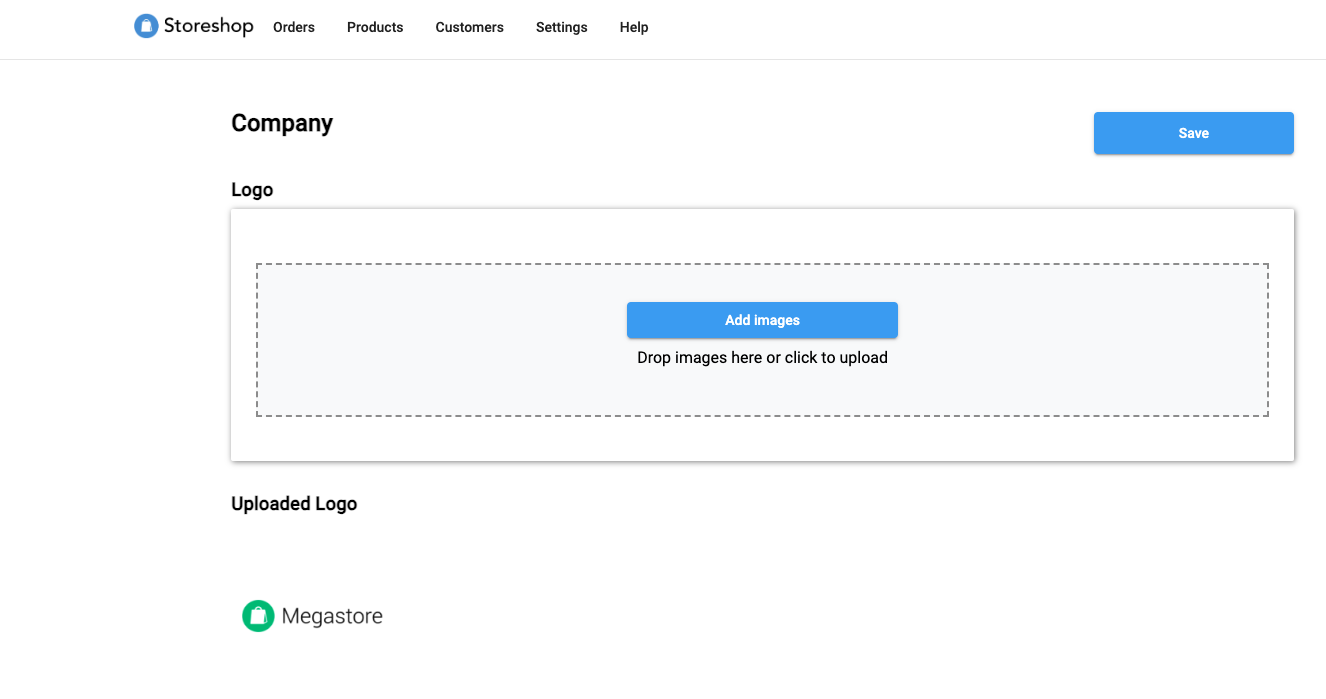1326x699 pixels.
Task: Save the company settings
Action: point(1193,133)
